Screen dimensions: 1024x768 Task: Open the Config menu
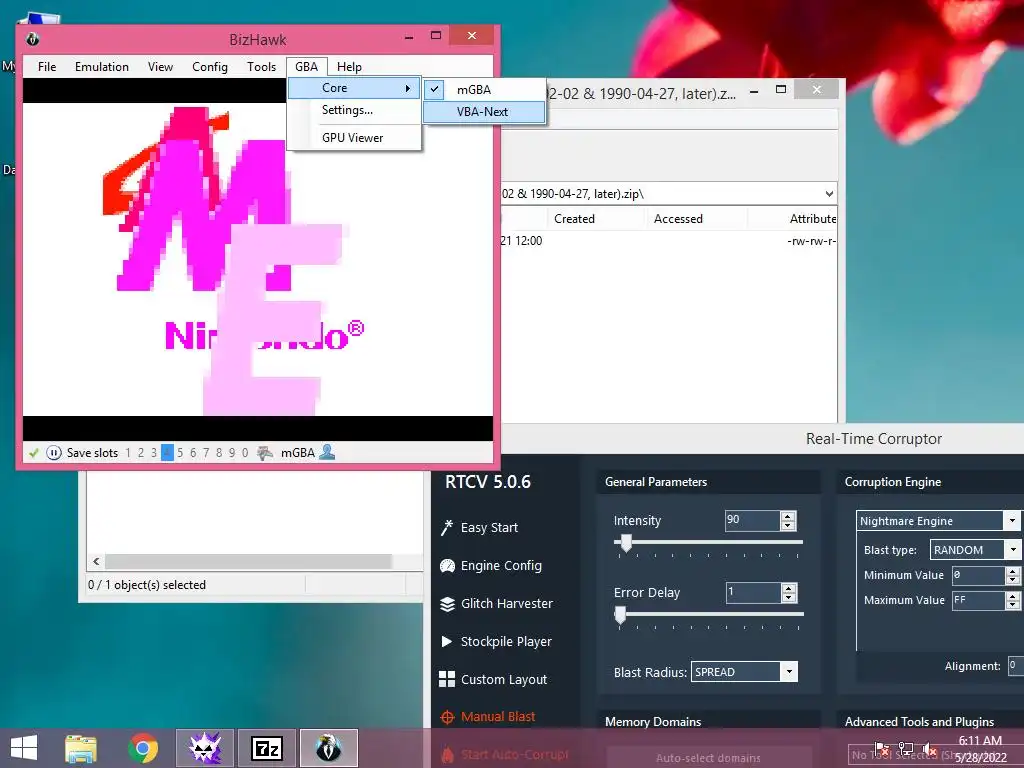click(210, 67)
